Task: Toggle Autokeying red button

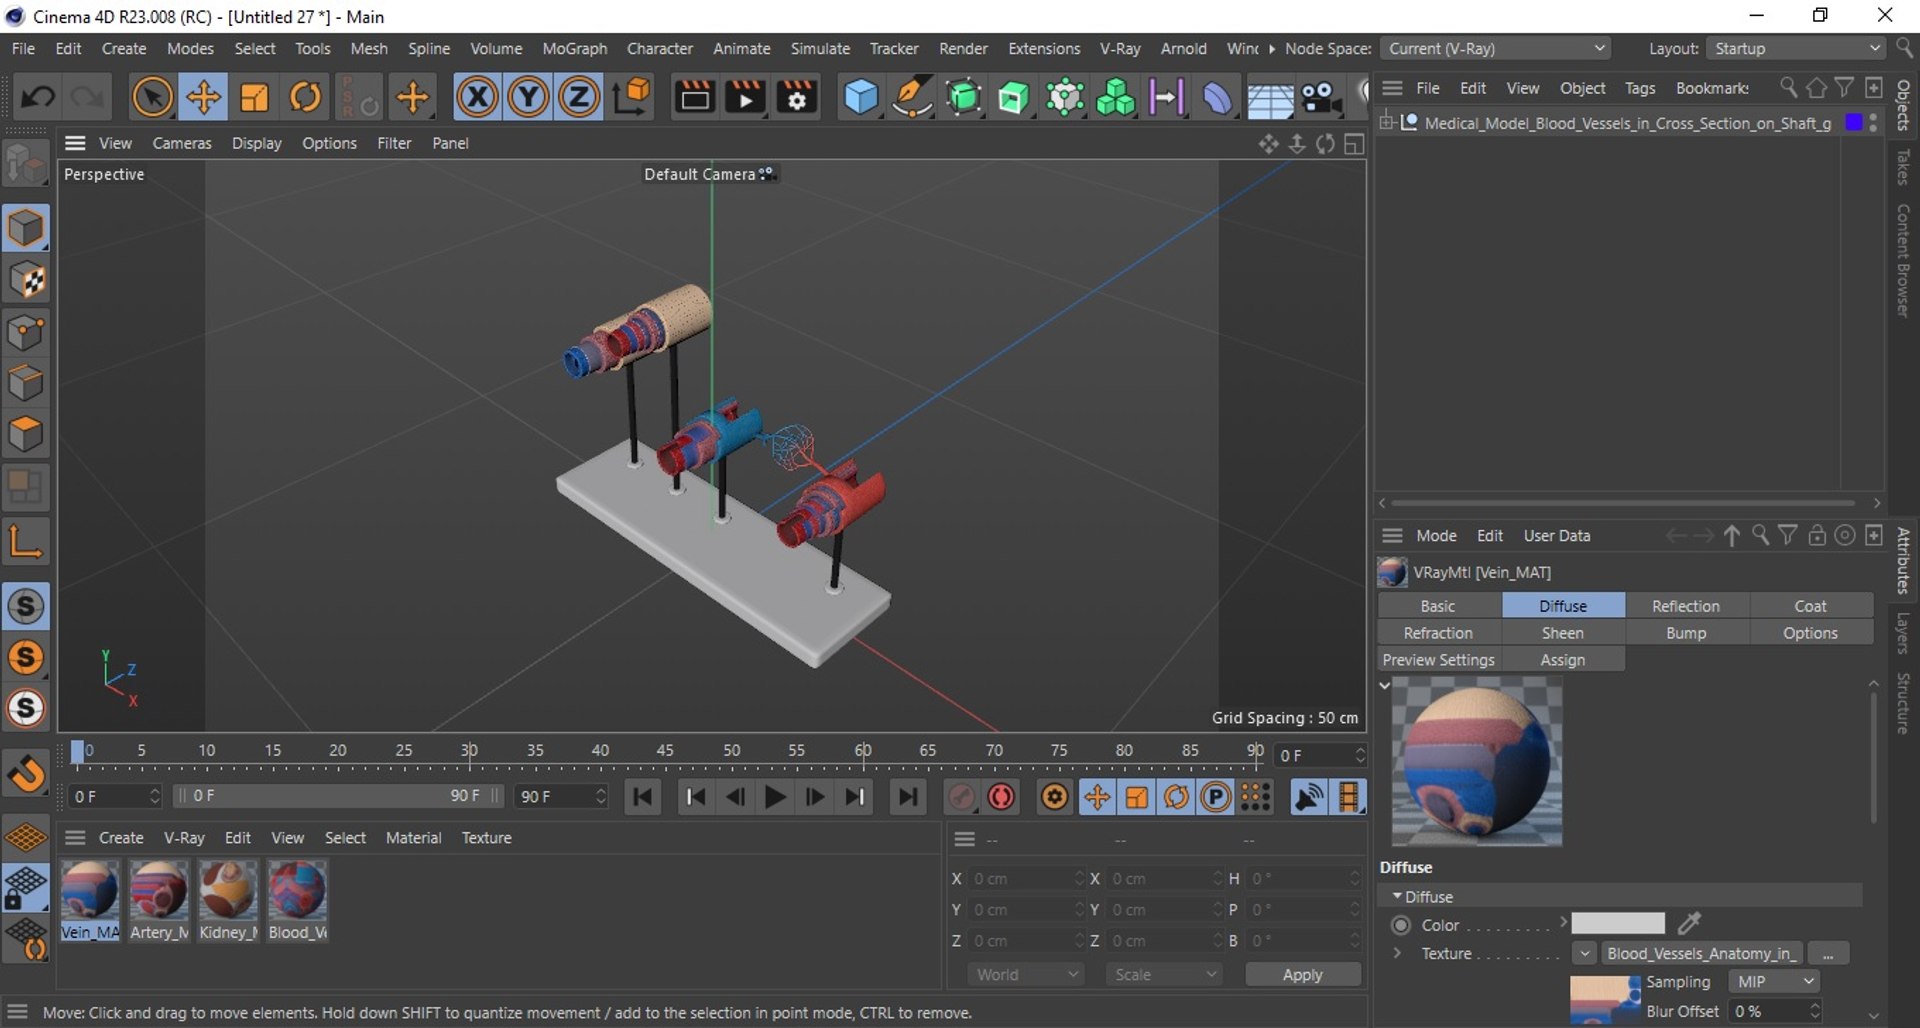Action: 1001,797
